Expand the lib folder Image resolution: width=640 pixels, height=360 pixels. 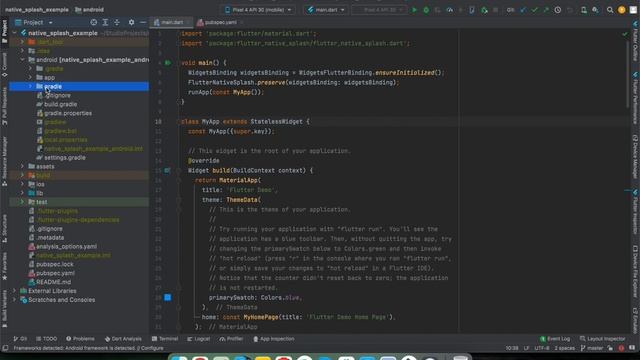click(x=22, y=193)
